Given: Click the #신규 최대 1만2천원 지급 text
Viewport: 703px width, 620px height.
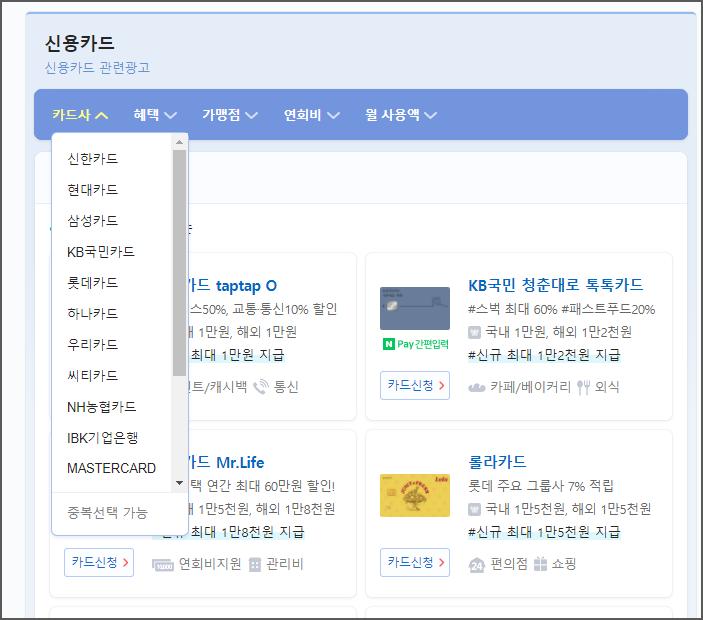Looking at the screenshot, I should pos(544,355).
